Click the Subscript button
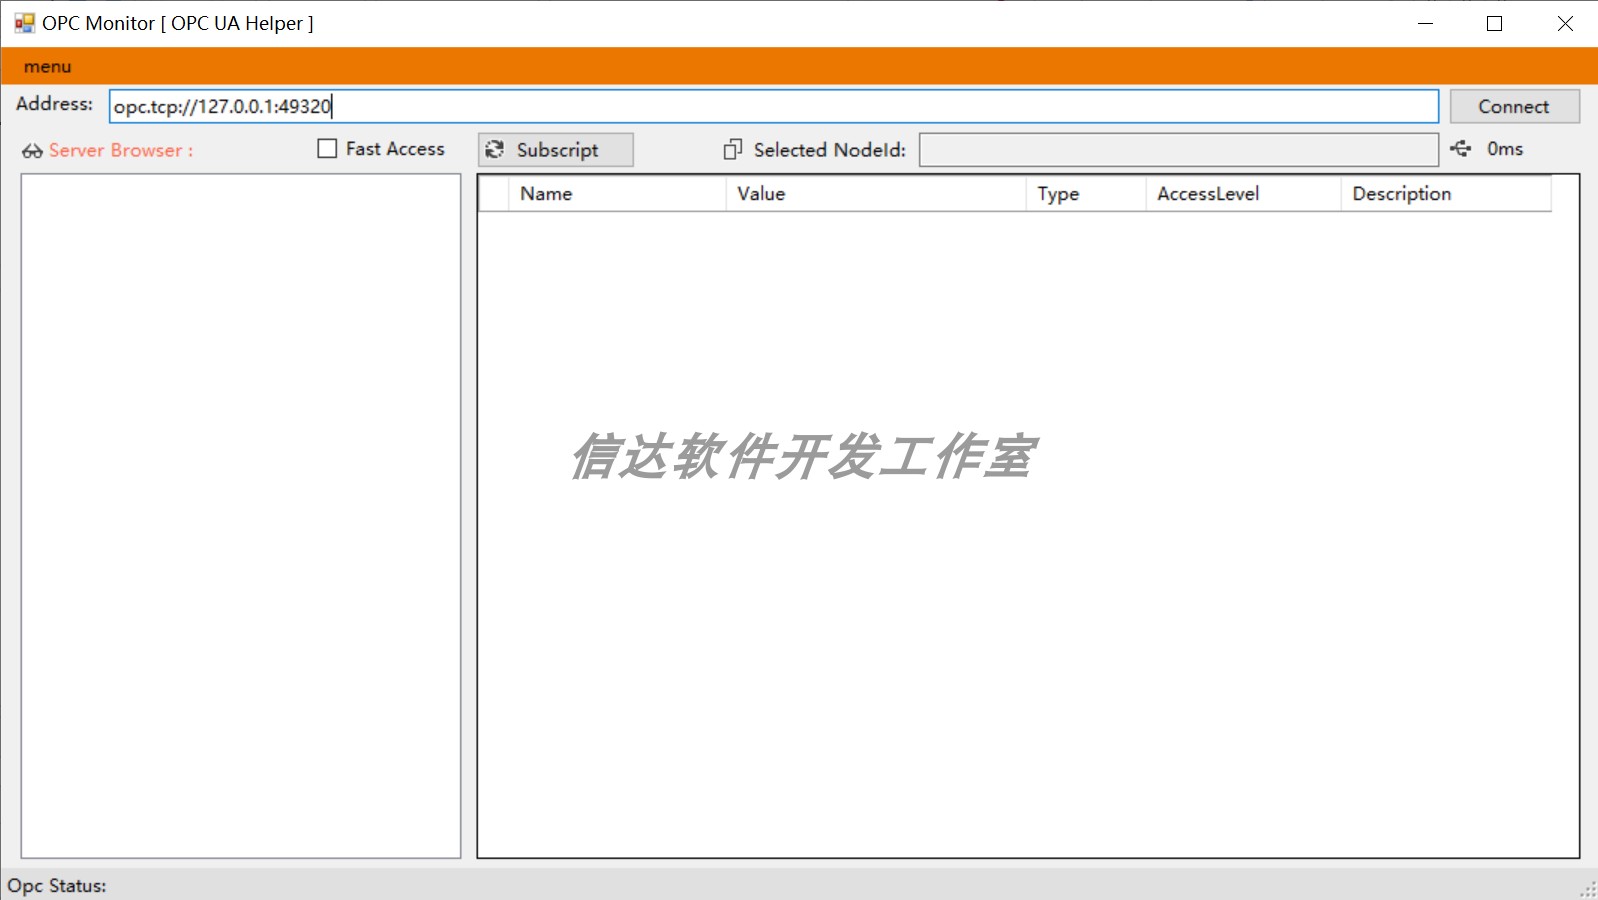1598x900 pixels. tap(555, 149)
